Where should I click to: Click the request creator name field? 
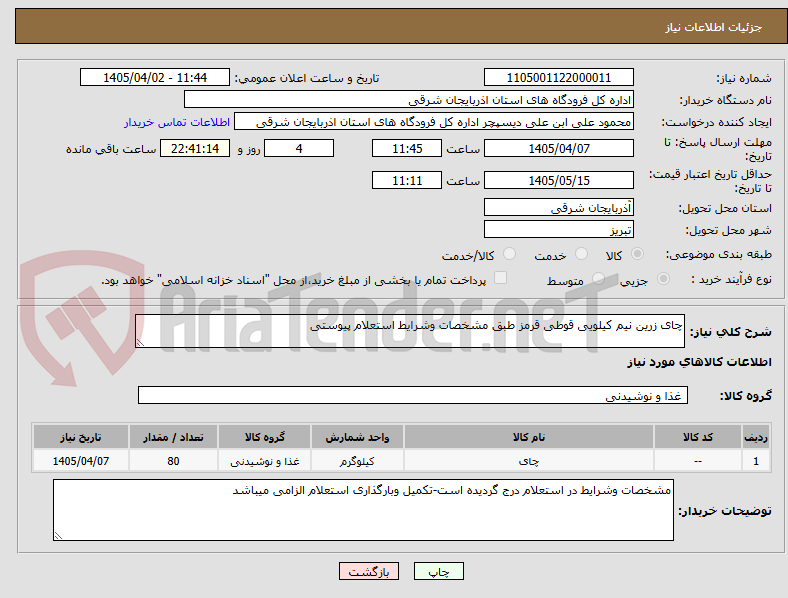(x=434, y=122)
